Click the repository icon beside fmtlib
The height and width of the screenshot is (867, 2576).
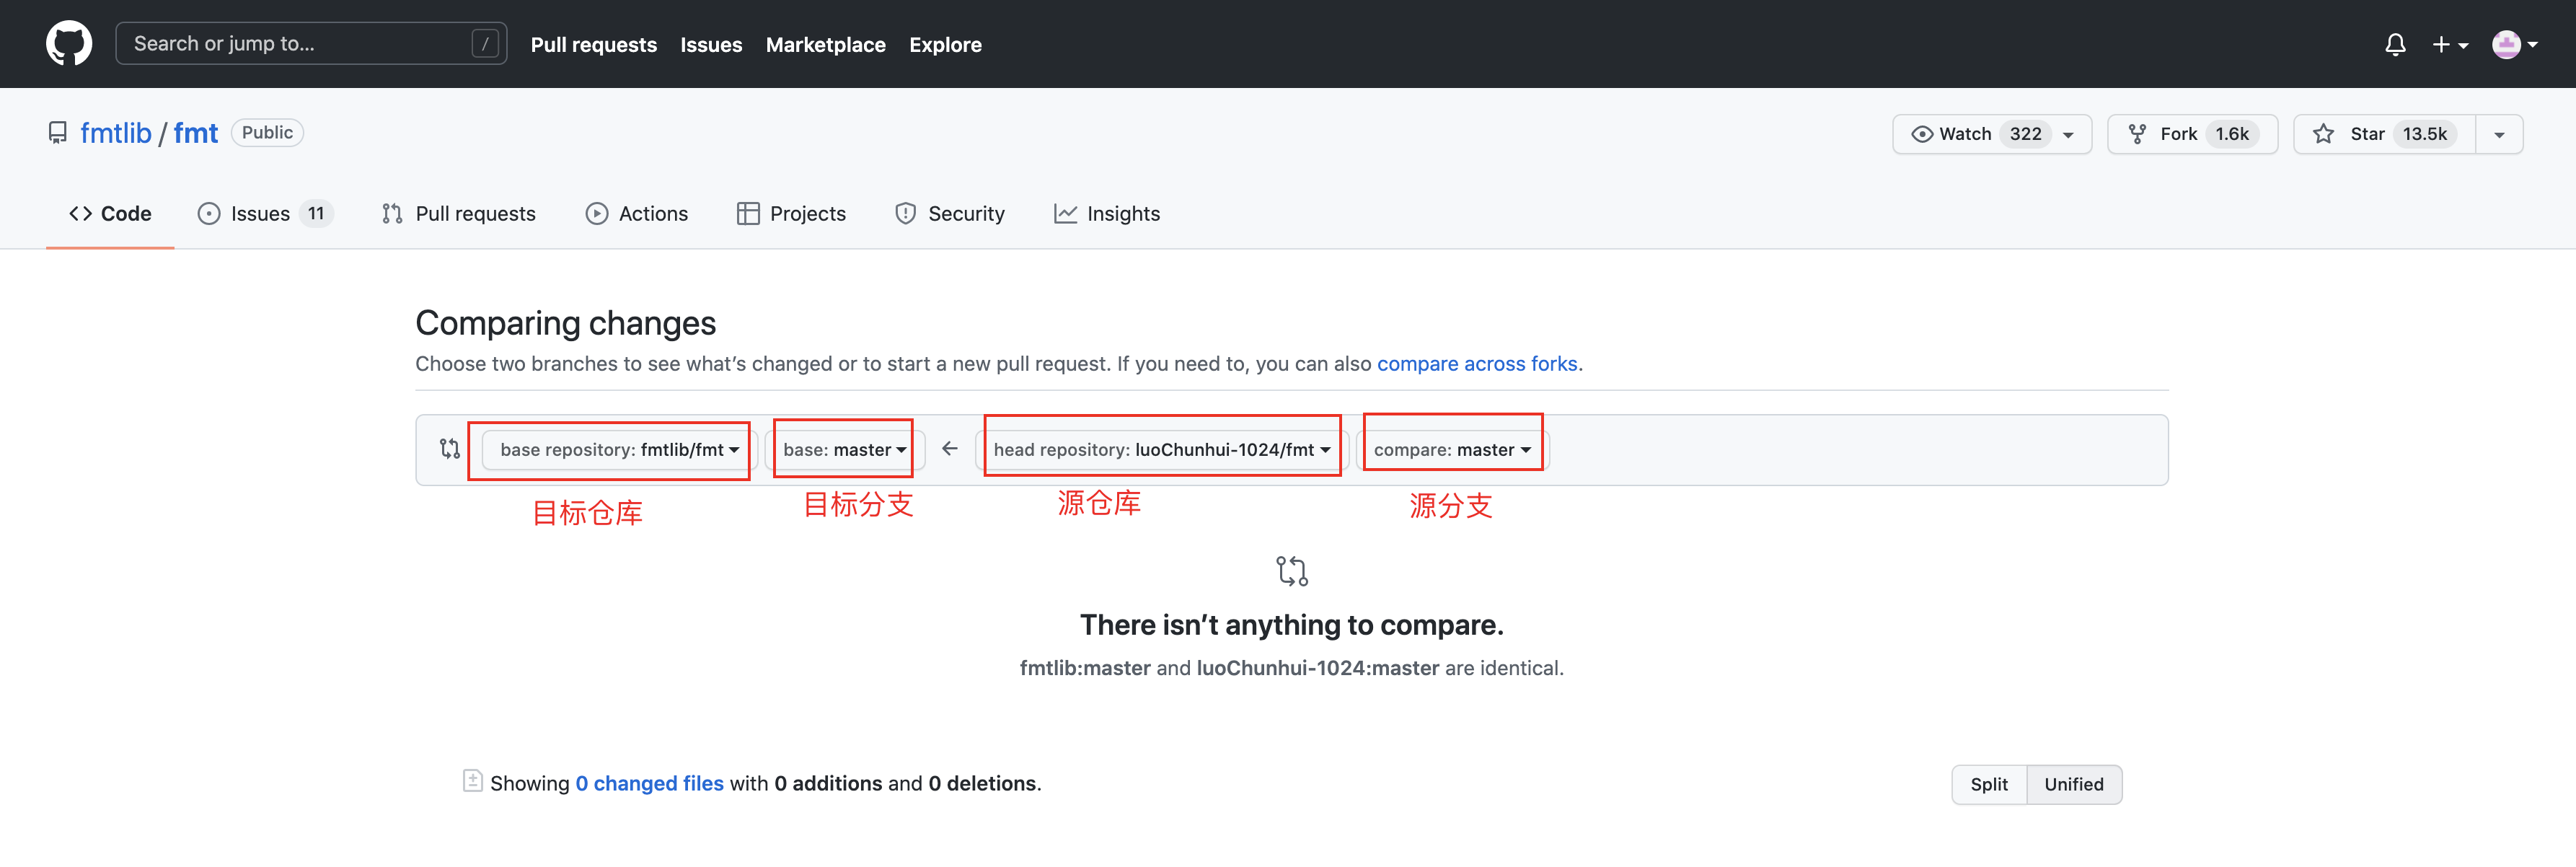pyautogui.click(x=58, y=133)
